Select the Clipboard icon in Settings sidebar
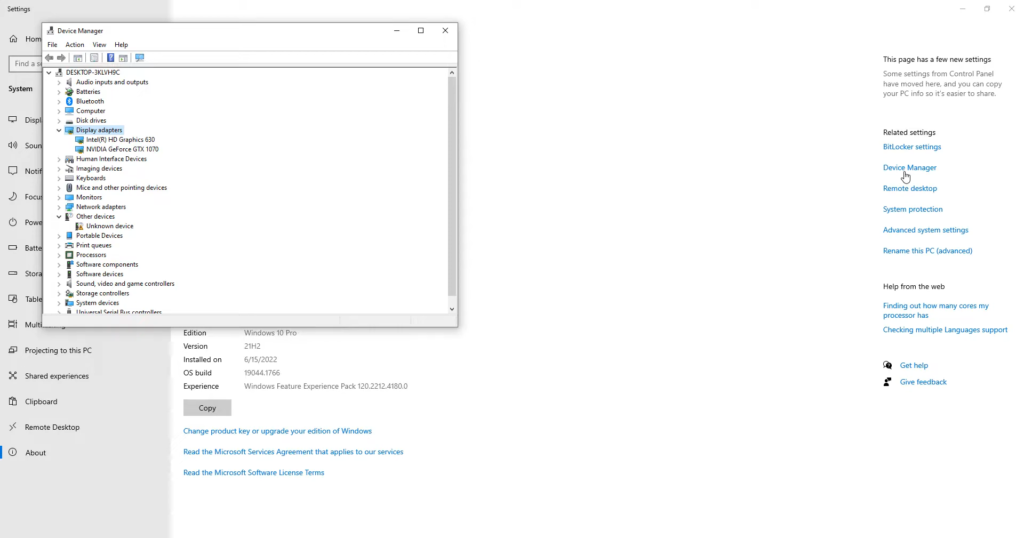This screenshot has width=1024, height=538. 13,402
